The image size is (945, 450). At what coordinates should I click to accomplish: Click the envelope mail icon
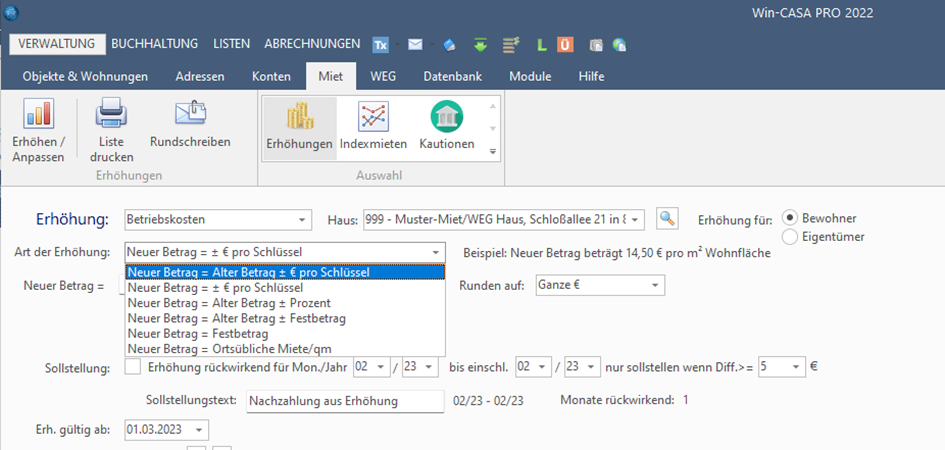pos(415,44)
